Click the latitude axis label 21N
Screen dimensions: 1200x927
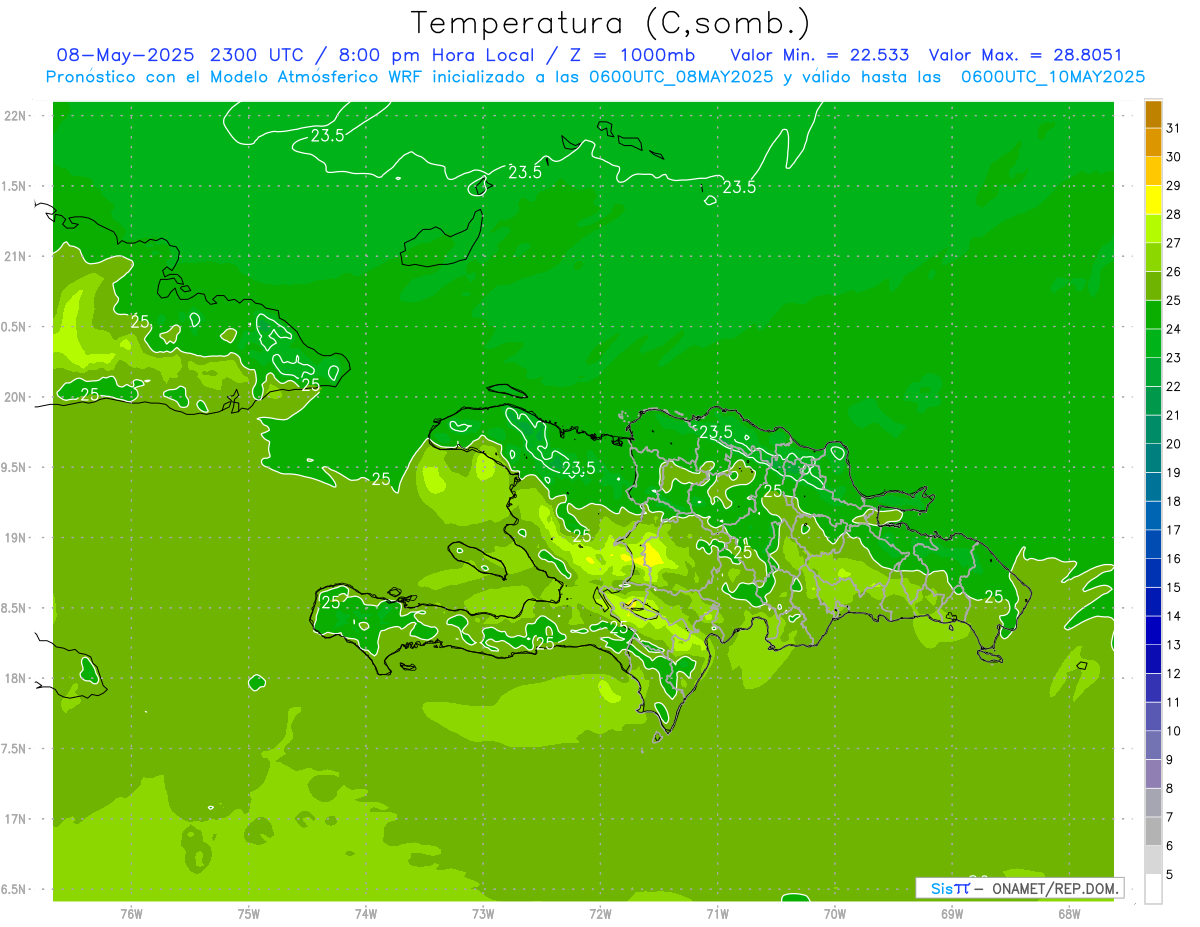click(x=16, y=256)
